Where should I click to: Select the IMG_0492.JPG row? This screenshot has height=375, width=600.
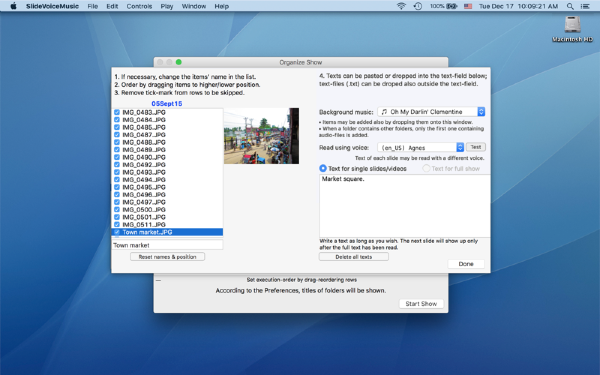(167, 165)
